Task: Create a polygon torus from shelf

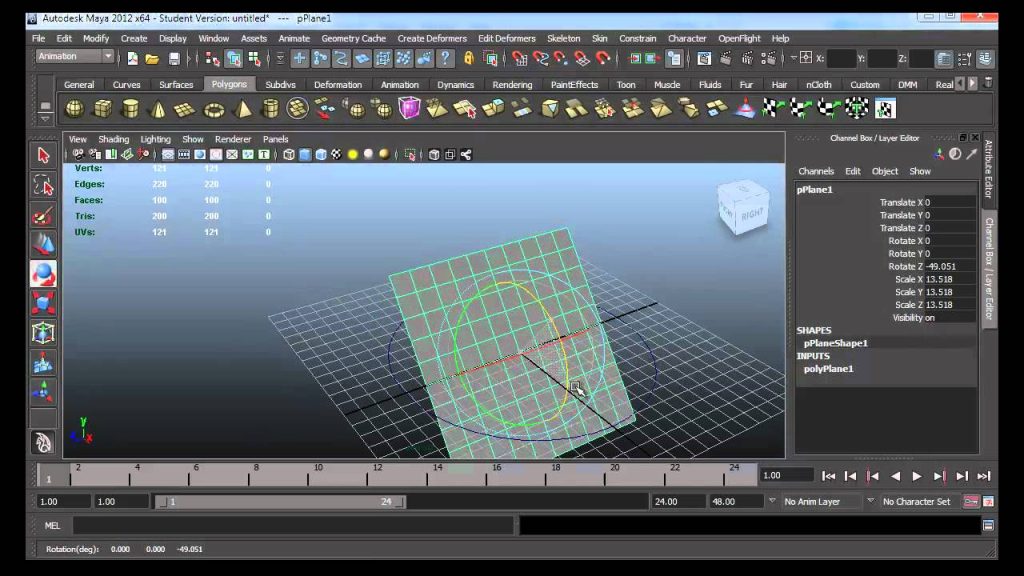Action: pyautogui.click(x=214, y=109)
